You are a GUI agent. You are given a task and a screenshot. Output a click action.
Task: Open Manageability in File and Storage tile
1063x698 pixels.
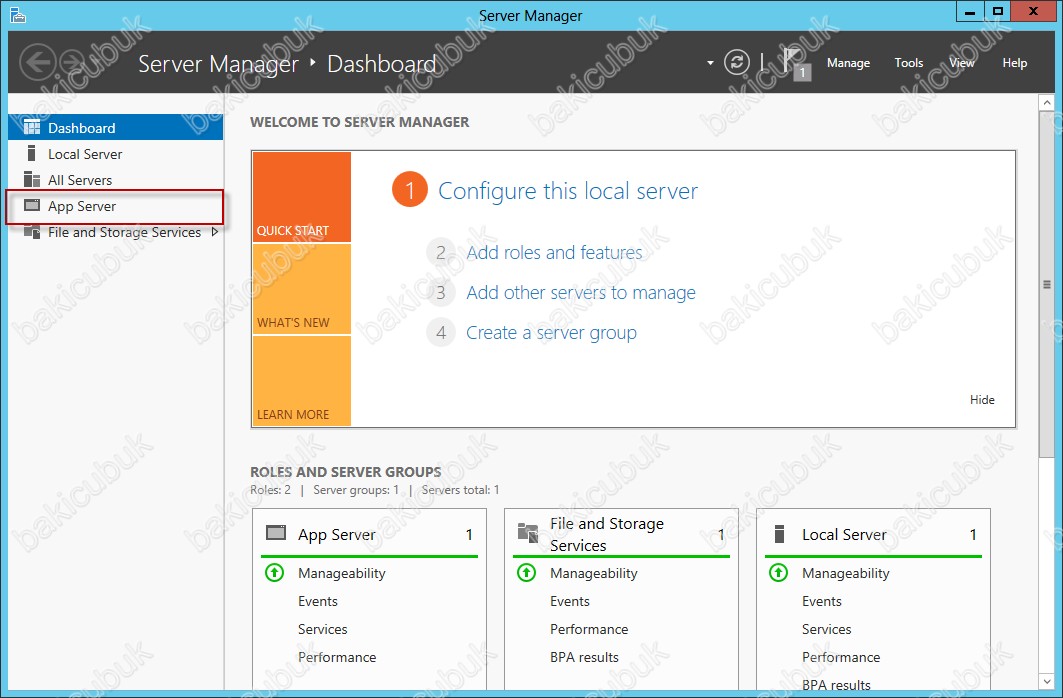point(594,573)
